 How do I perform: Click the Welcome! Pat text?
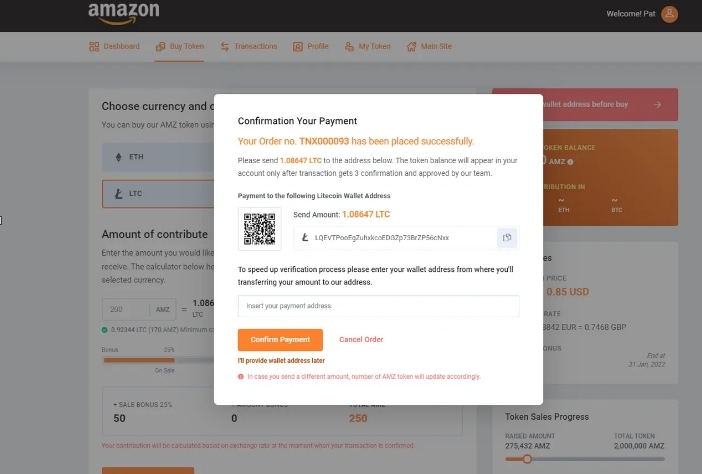point(630,14)
